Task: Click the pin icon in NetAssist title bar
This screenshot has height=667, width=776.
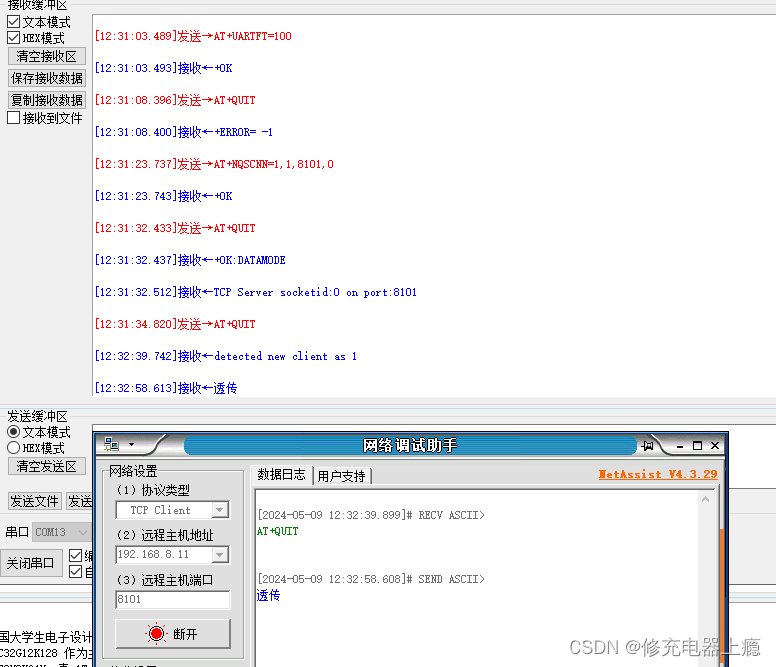Action: click(647, 446)
